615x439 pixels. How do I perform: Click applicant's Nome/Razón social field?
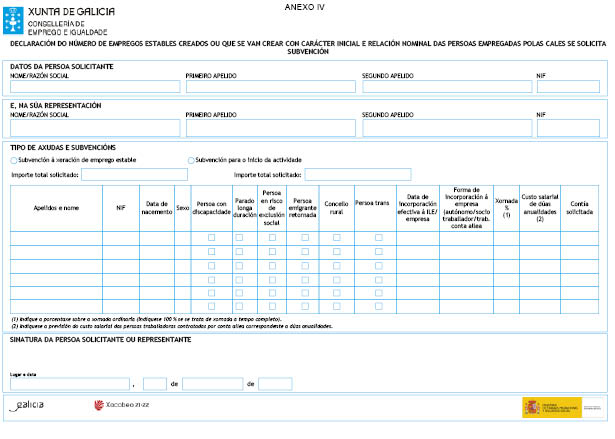[95, 87]
